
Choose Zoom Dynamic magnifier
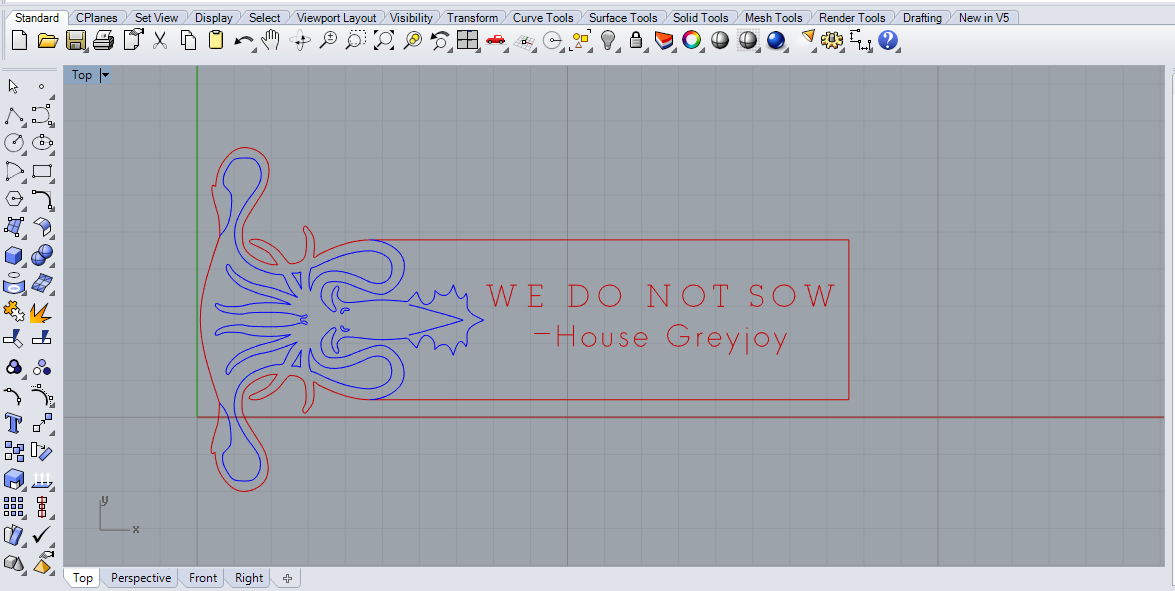[328, 40]
